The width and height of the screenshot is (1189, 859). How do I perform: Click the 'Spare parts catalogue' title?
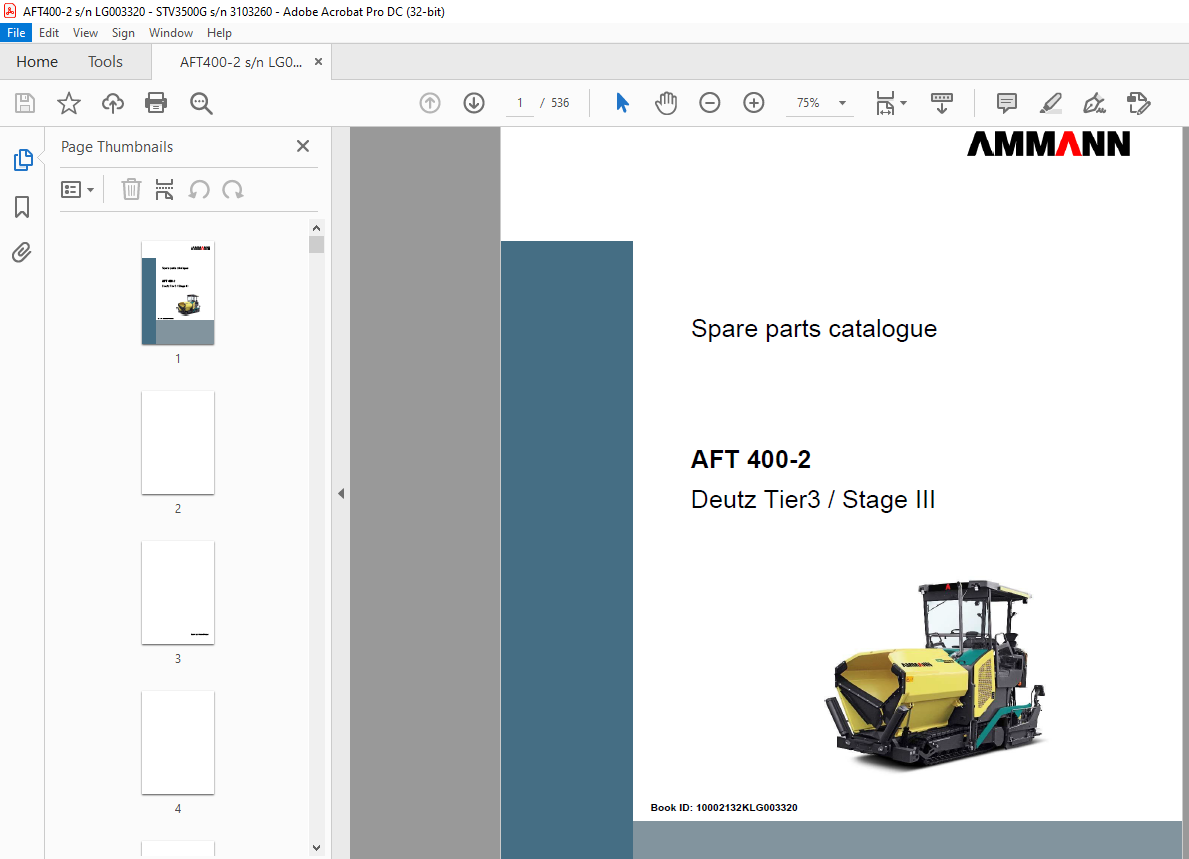tap(814, 329)
